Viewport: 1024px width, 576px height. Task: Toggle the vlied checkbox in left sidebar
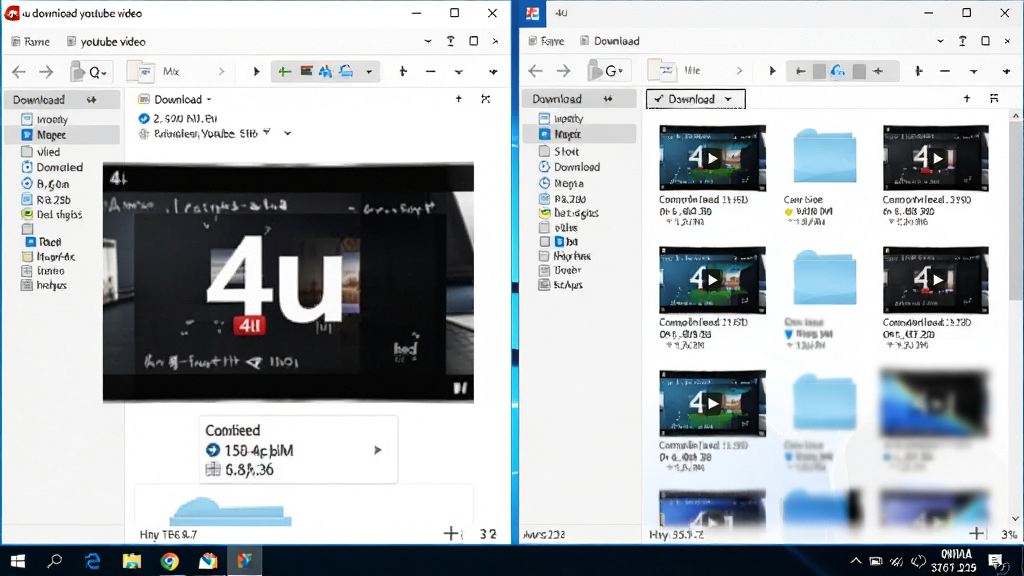point(27,152)
